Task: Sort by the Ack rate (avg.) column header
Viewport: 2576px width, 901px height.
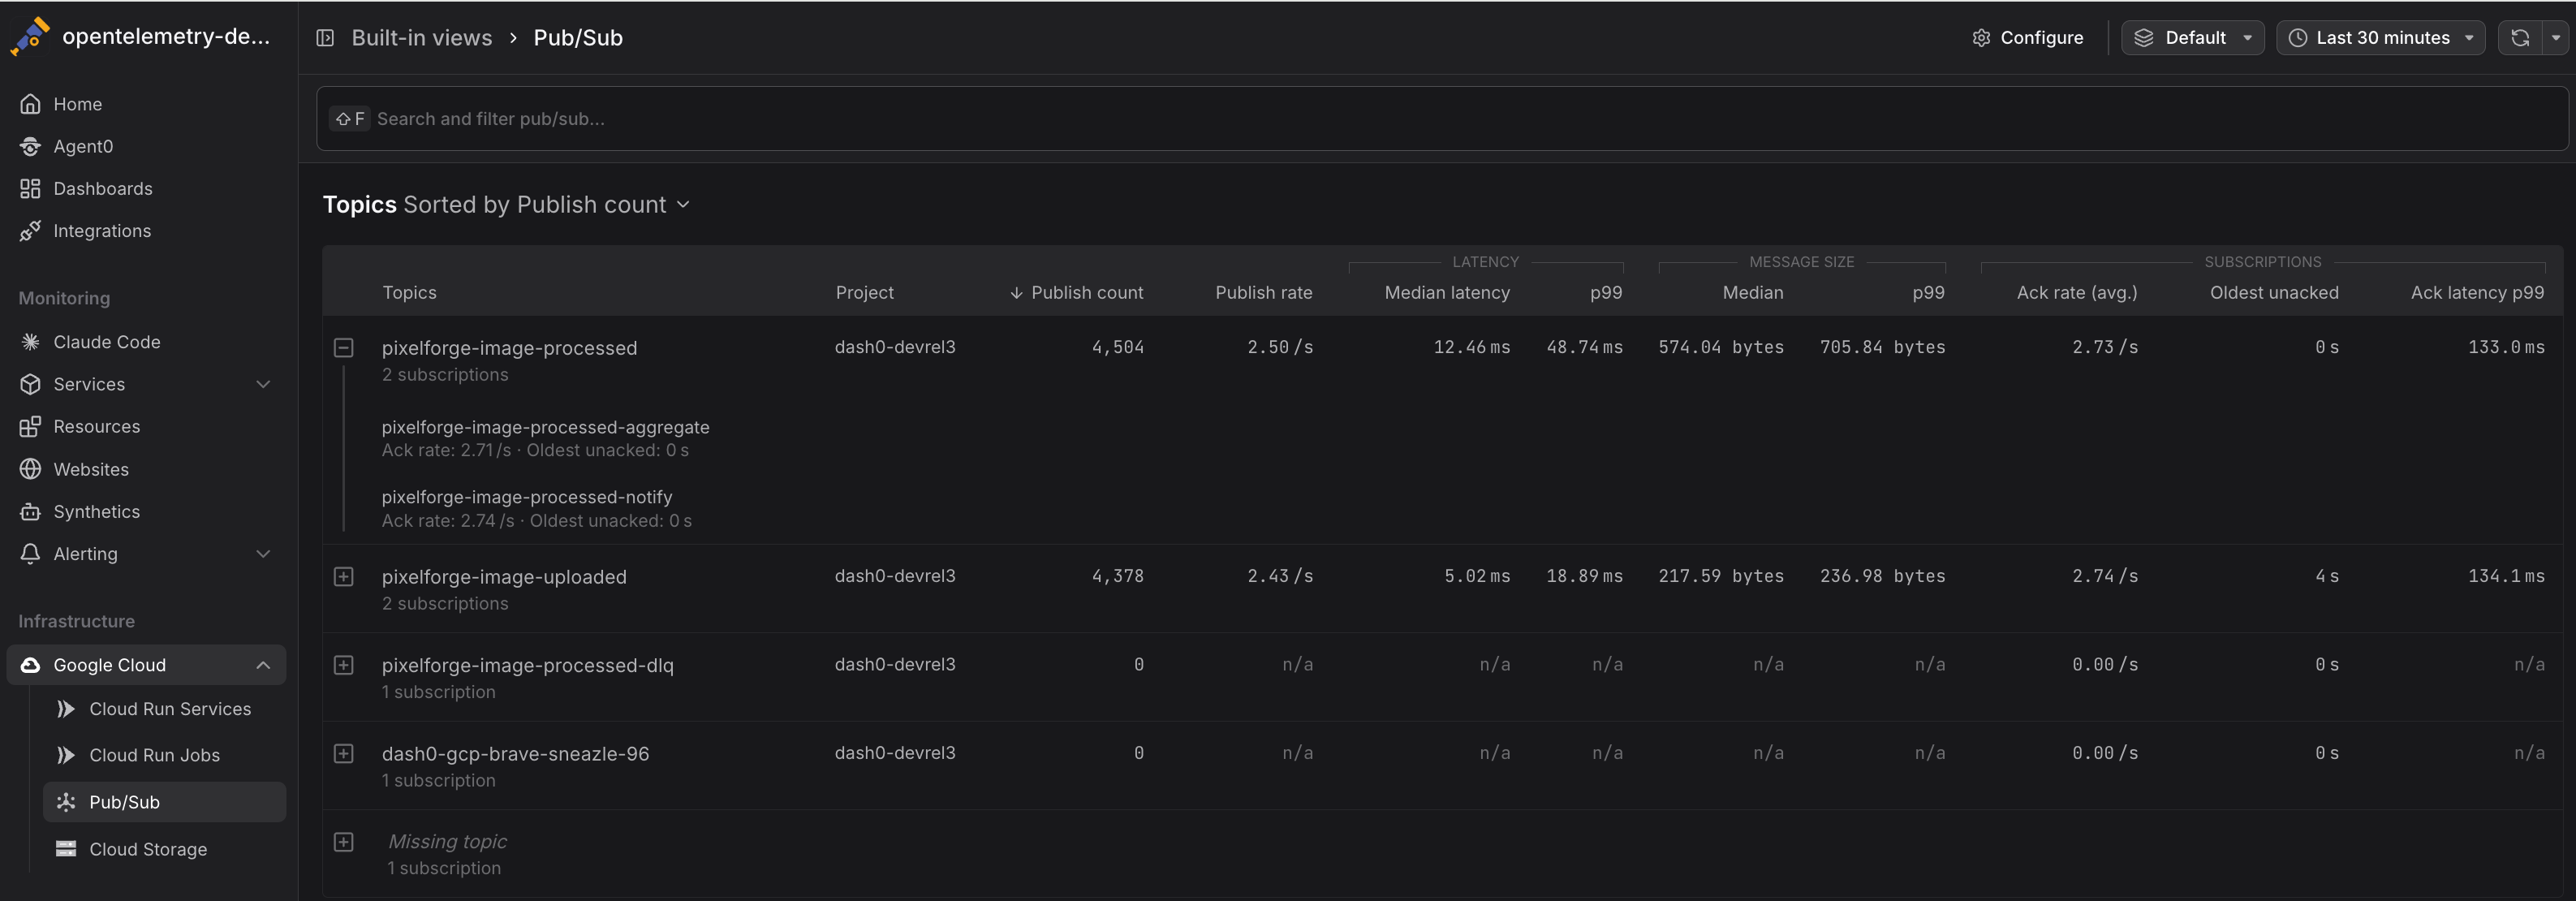Action: tap(2076, 293)
